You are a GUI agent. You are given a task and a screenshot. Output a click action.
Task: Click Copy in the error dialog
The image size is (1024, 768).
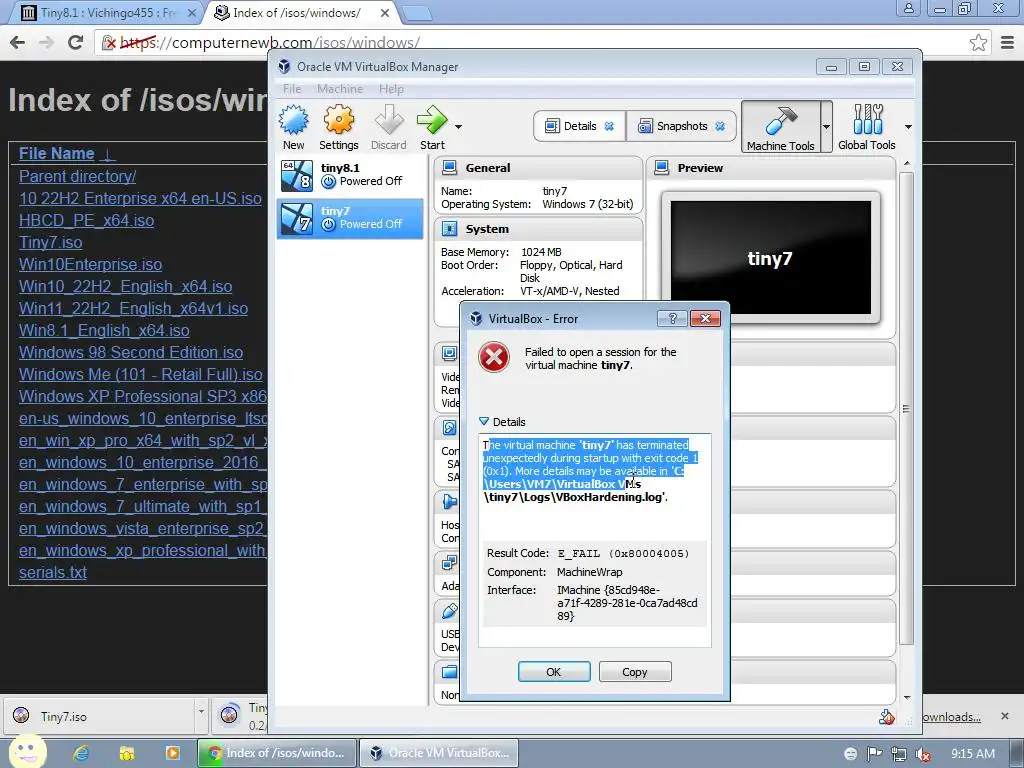[635, 672]
